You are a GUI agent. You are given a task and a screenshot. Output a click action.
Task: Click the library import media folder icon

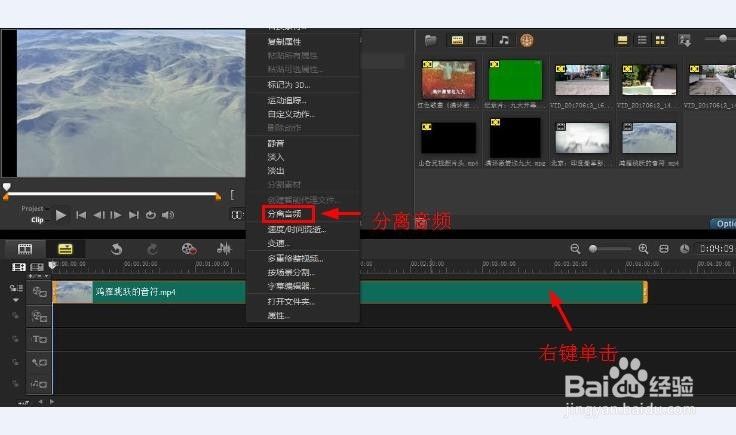coord(430,40)
